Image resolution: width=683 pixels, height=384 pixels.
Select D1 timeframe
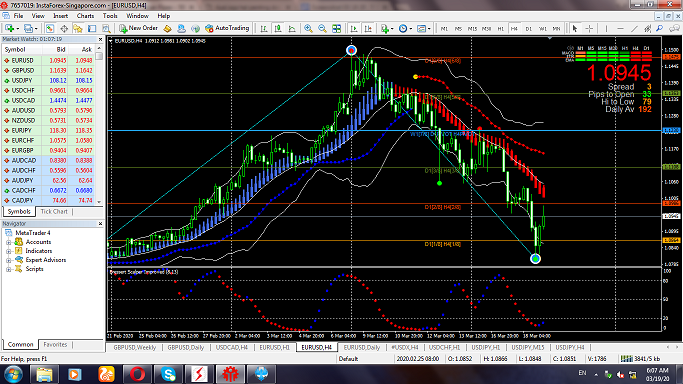point(528,28)
